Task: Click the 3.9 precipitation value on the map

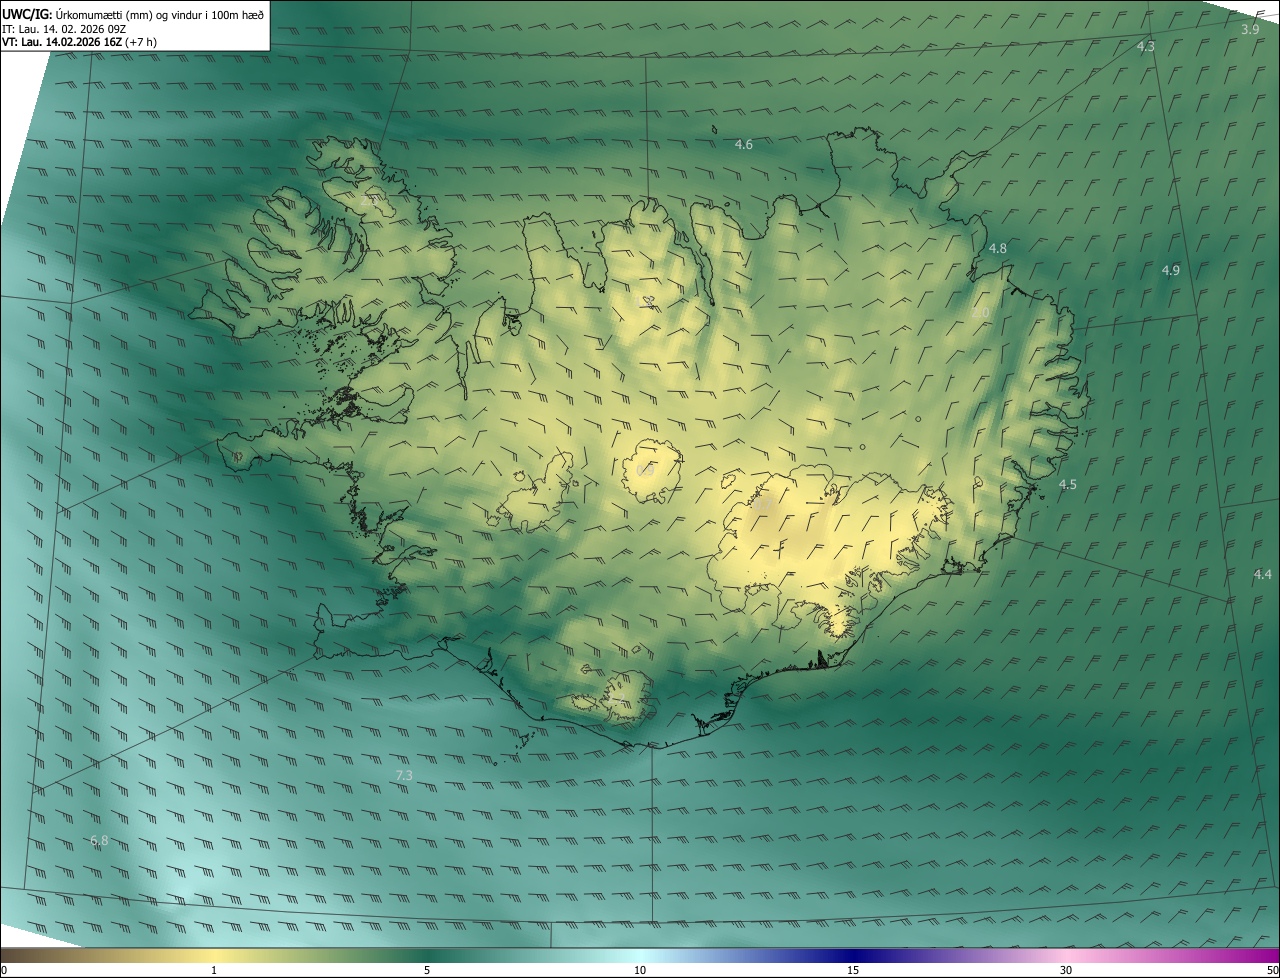Action: [1250, 29]
